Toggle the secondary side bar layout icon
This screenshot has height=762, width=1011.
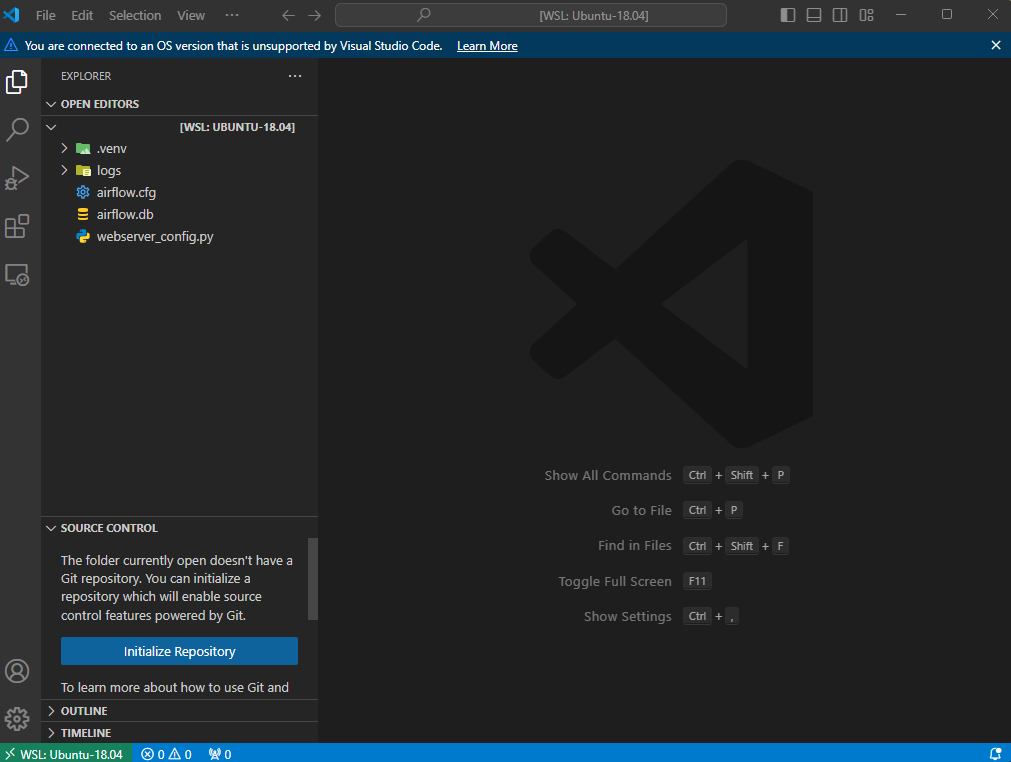click(x=840, y=15)
